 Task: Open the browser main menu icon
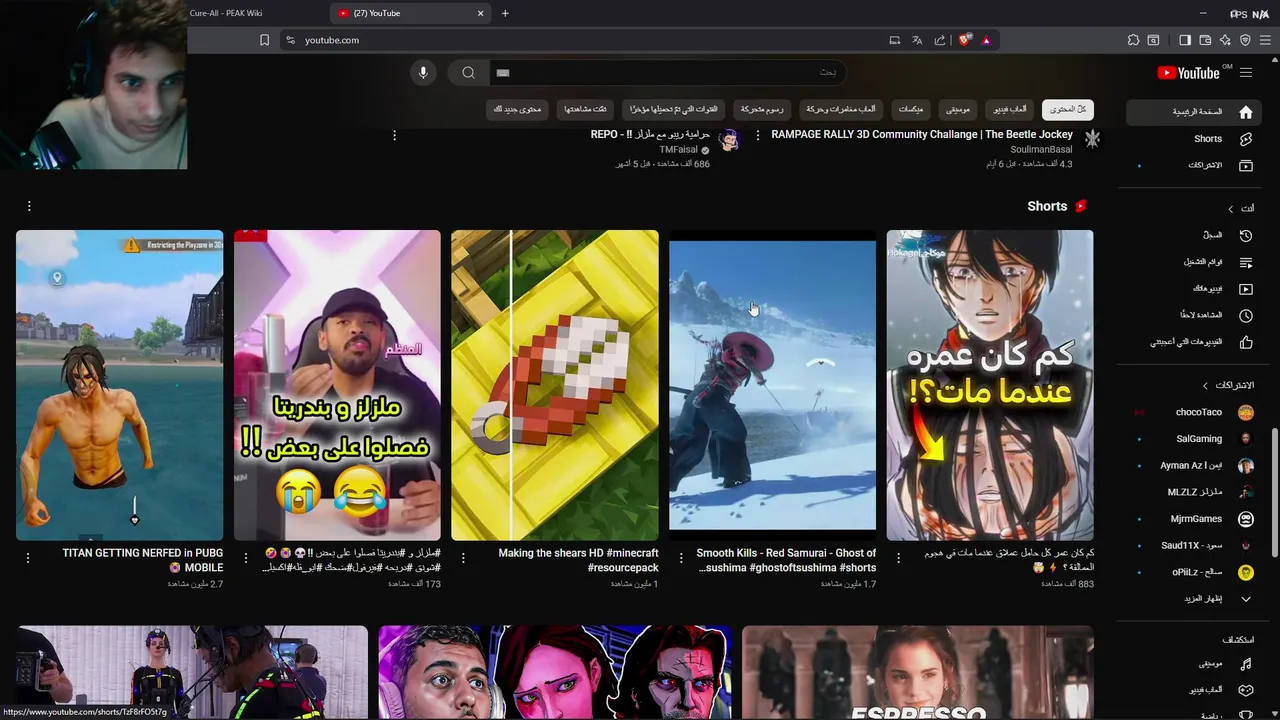pos(1265,40)
